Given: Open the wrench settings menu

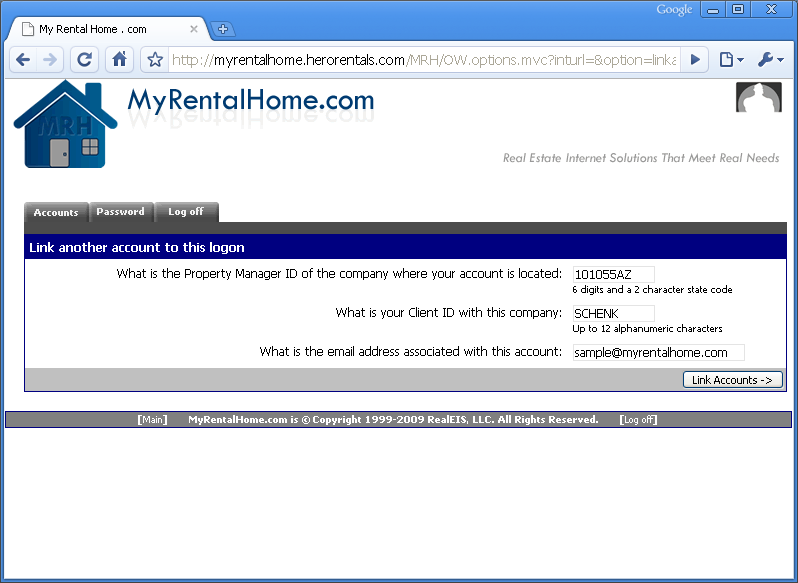Looking at the screenshot, I should click(770, 60).
